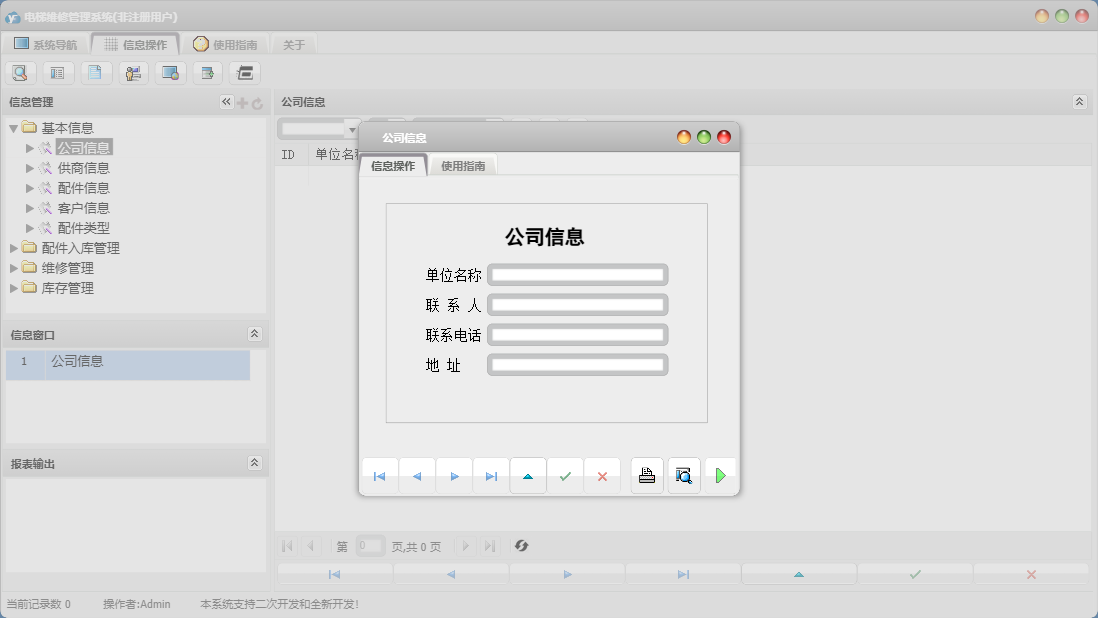
Task: Click the 关于 menu item
Action: pos(294,43)
